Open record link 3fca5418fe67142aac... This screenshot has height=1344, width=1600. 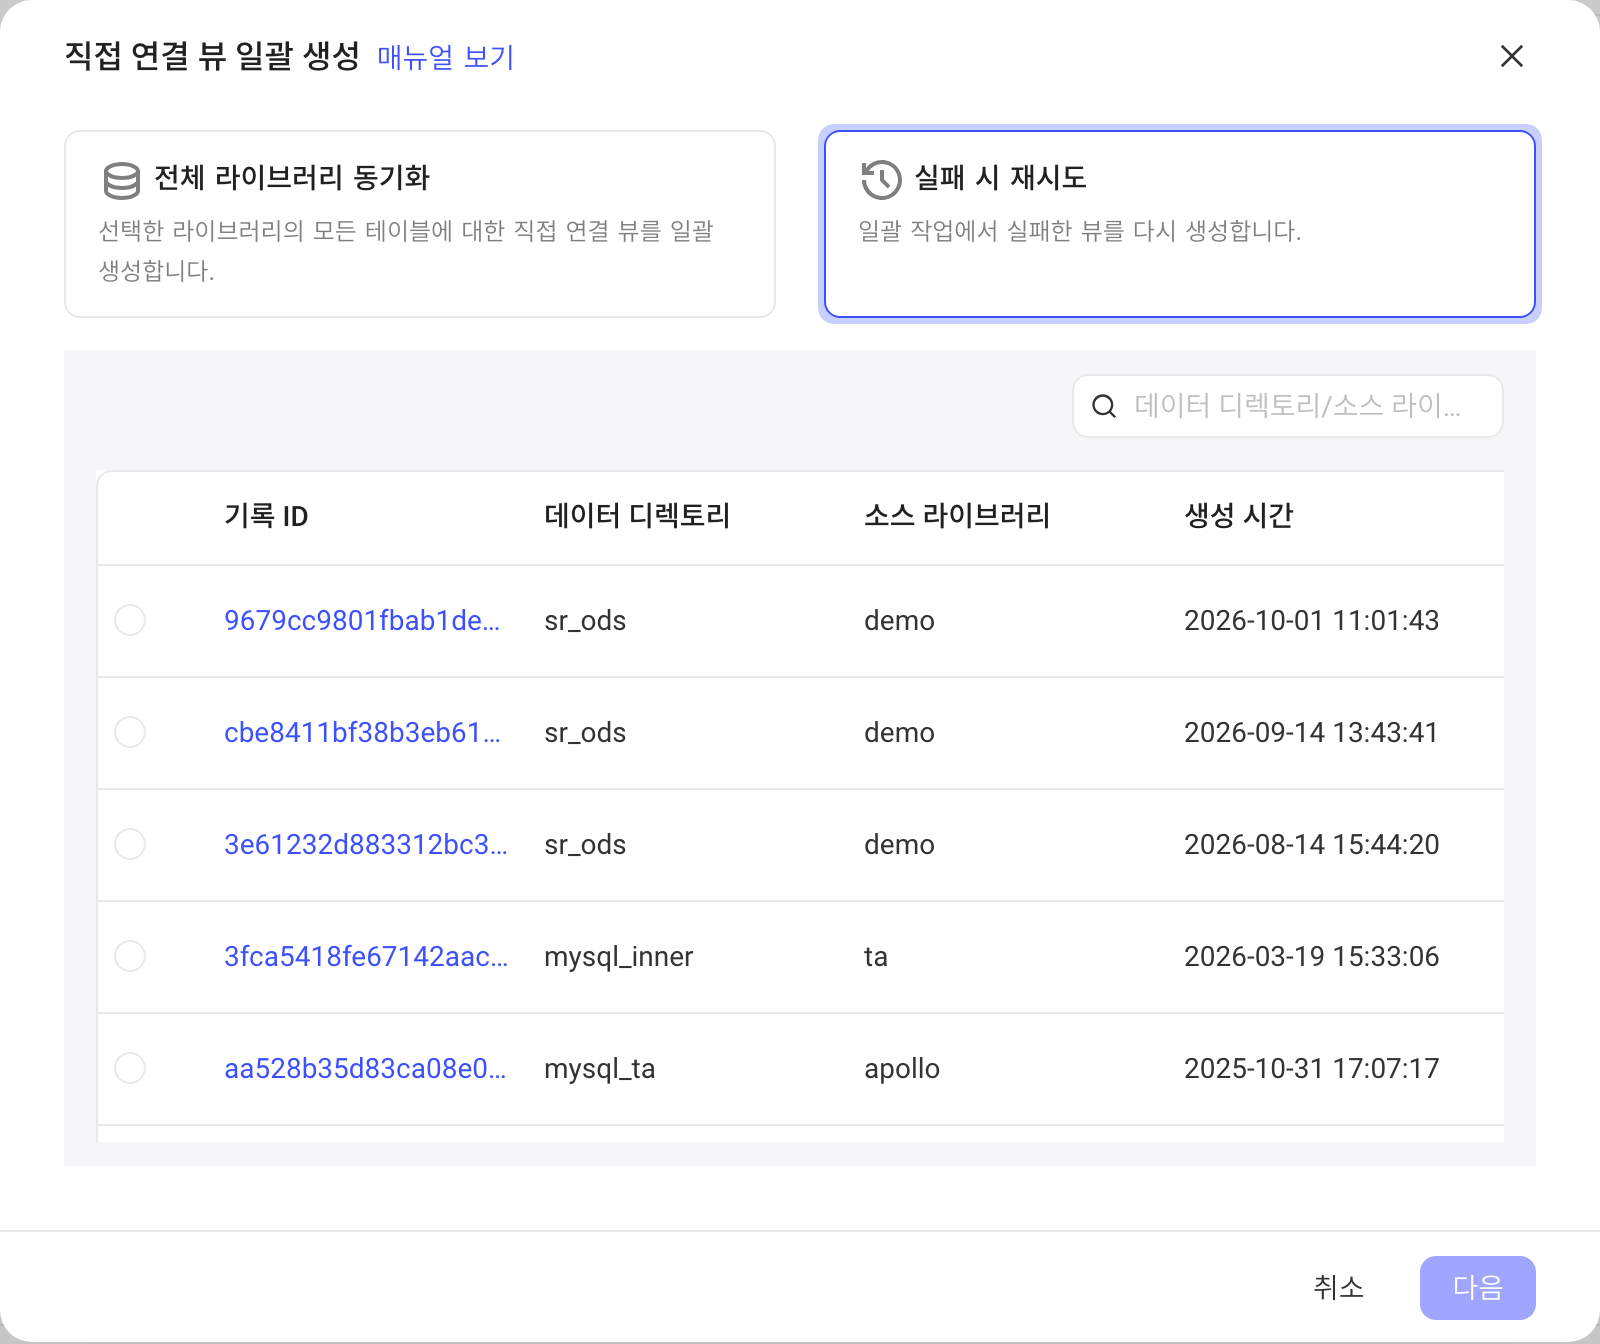point(366,956)
